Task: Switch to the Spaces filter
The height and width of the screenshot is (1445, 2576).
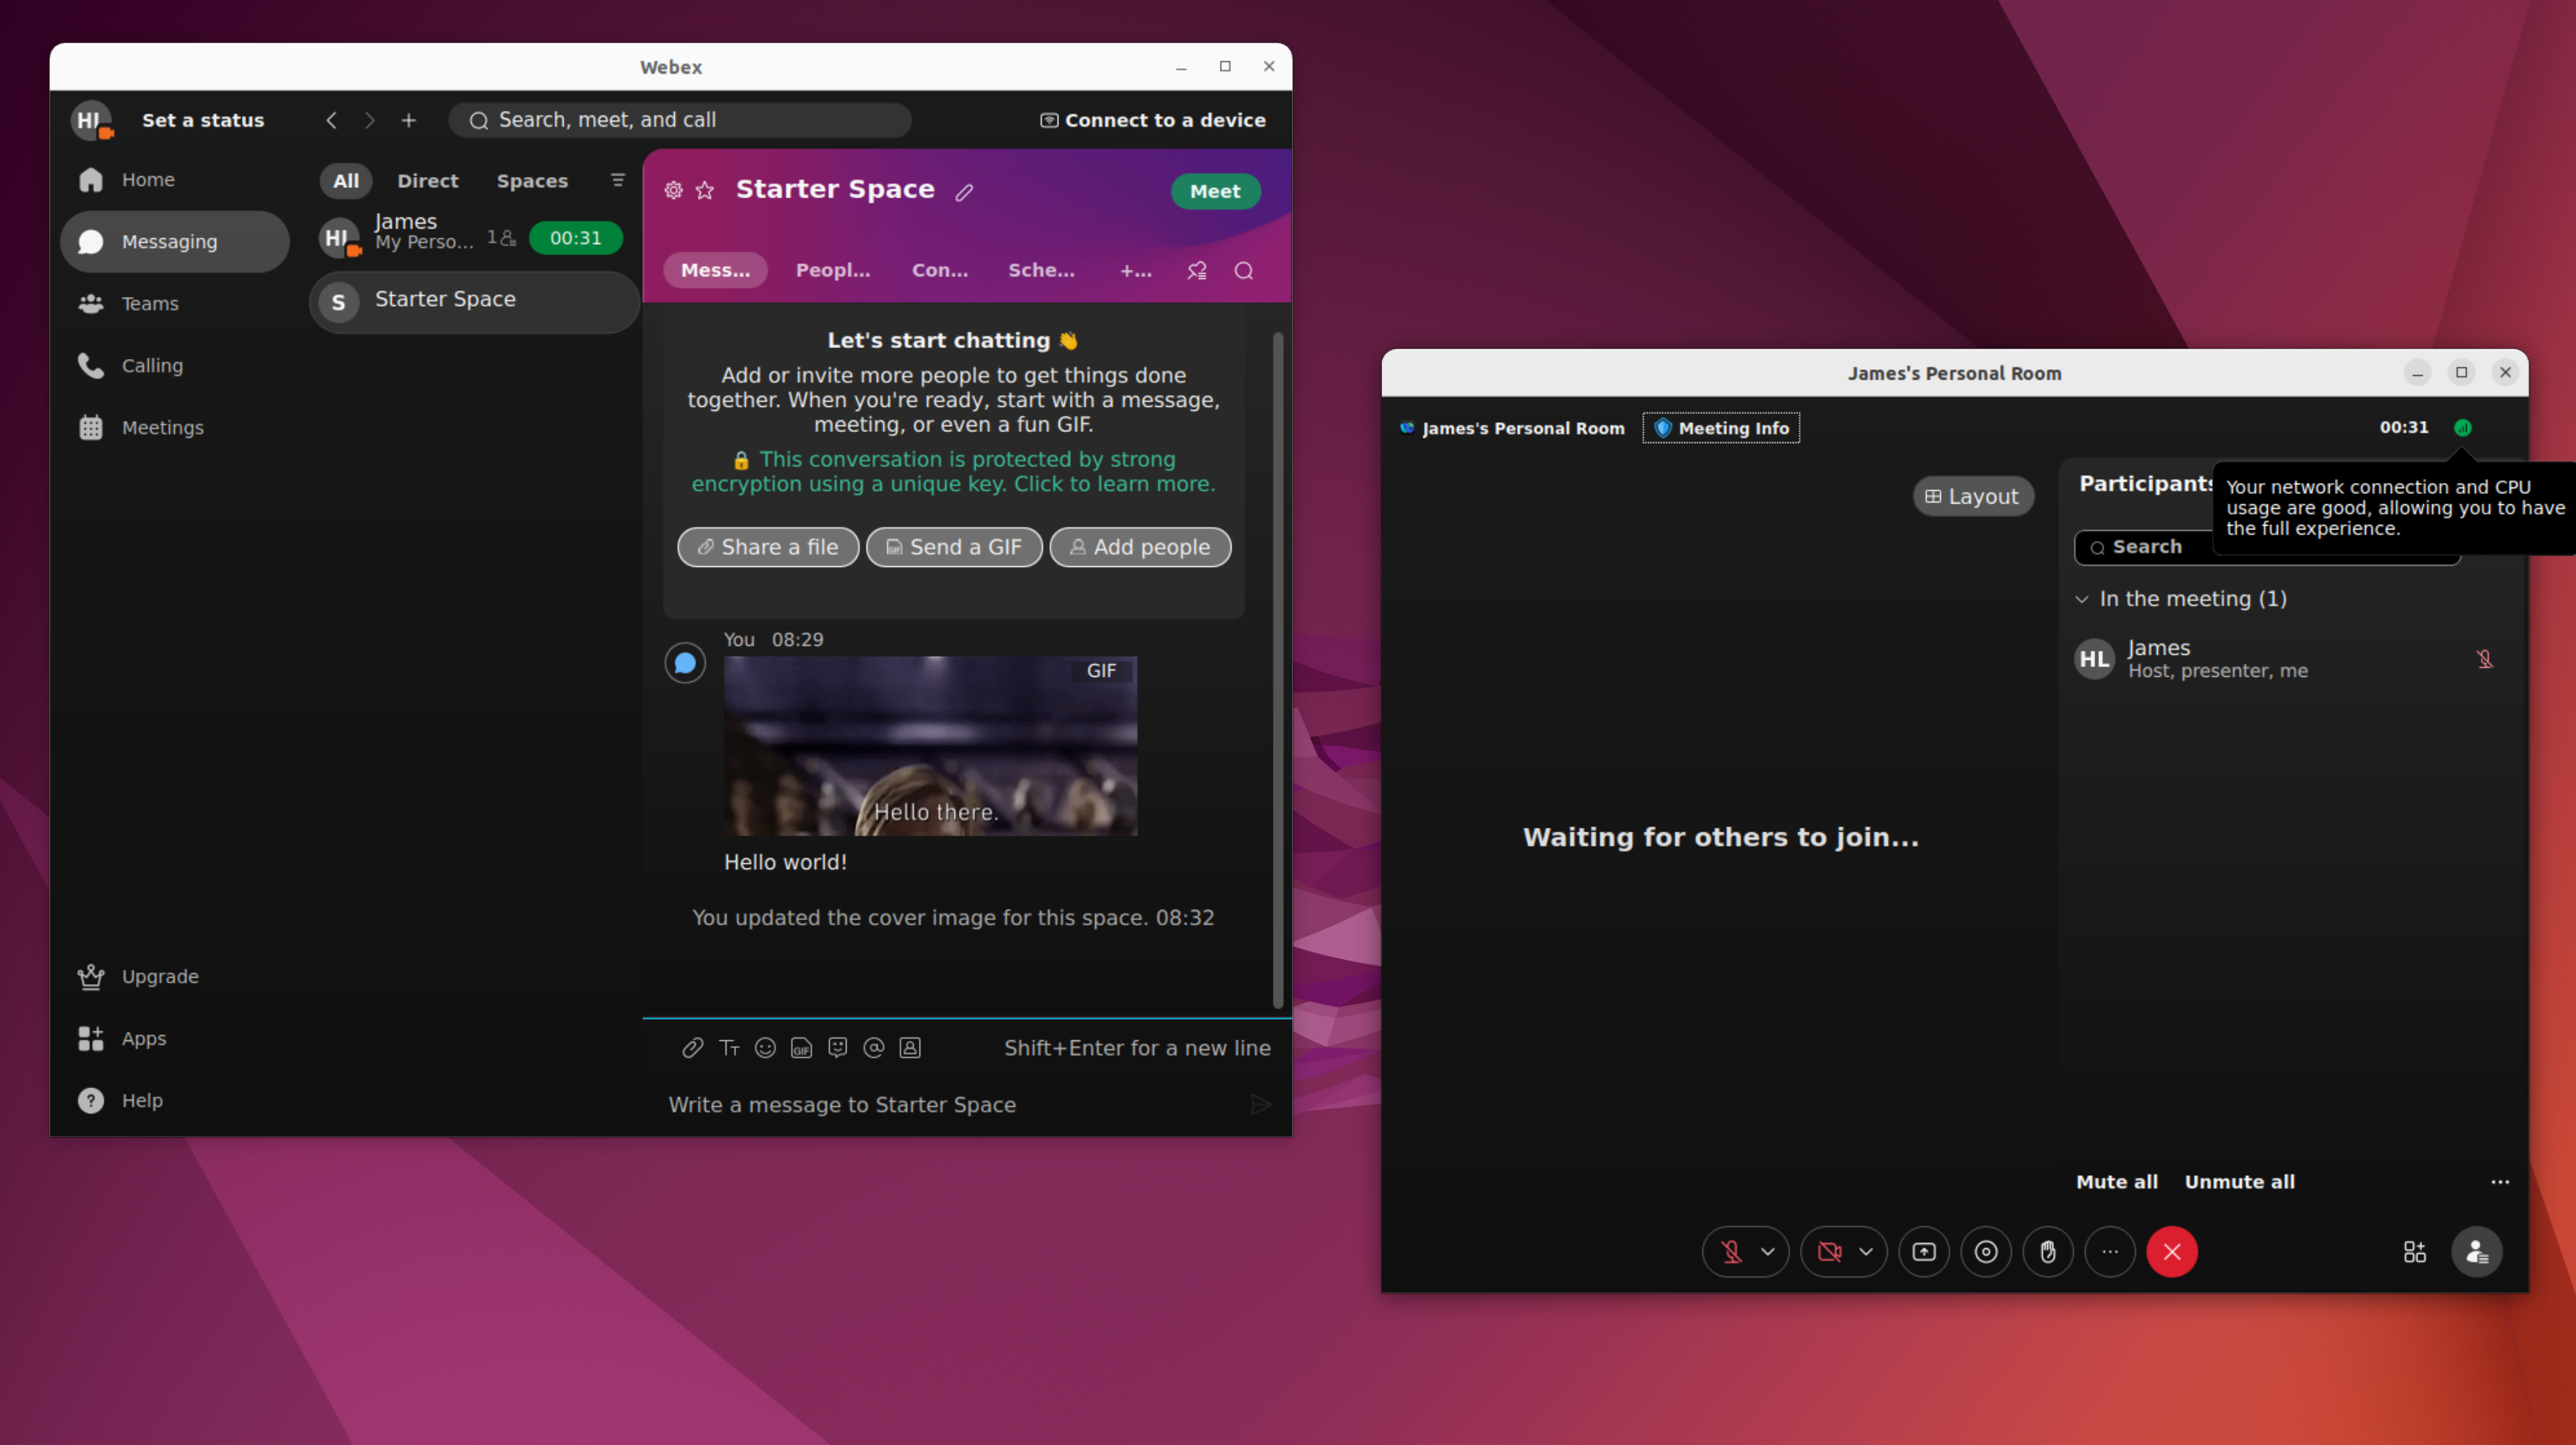Action: 532,181
